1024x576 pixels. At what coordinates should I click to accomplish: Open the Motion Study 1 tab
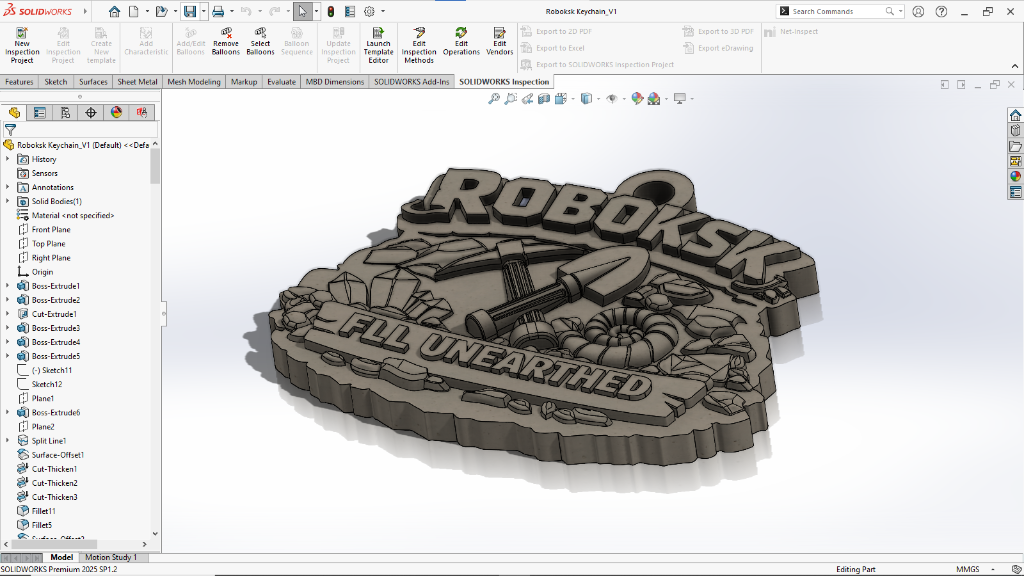[x=111, y=557]
